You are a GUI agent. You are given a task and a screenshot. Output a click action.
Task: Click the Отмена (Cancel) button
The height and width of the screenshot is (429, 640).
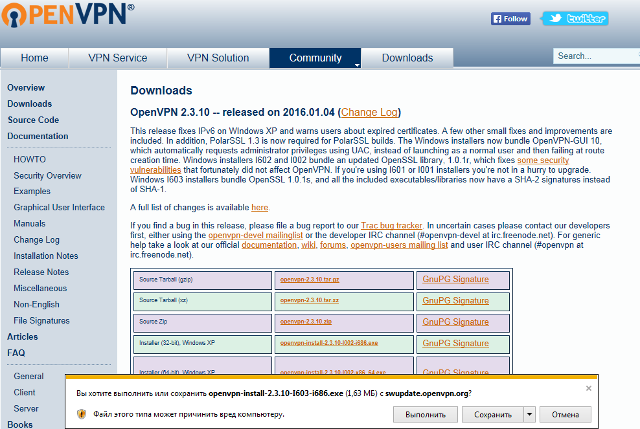pos(565,415)
